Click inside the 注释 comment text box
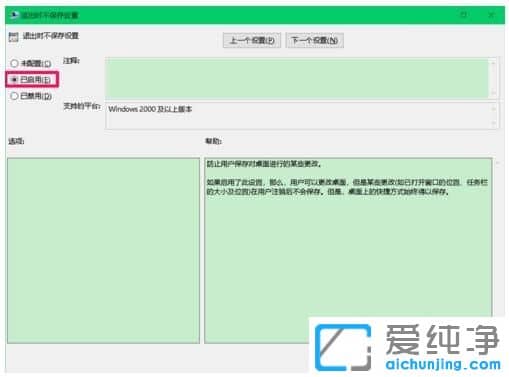Image resolution: width=509 pixels, height=377 pixels. tap(297, 78)
